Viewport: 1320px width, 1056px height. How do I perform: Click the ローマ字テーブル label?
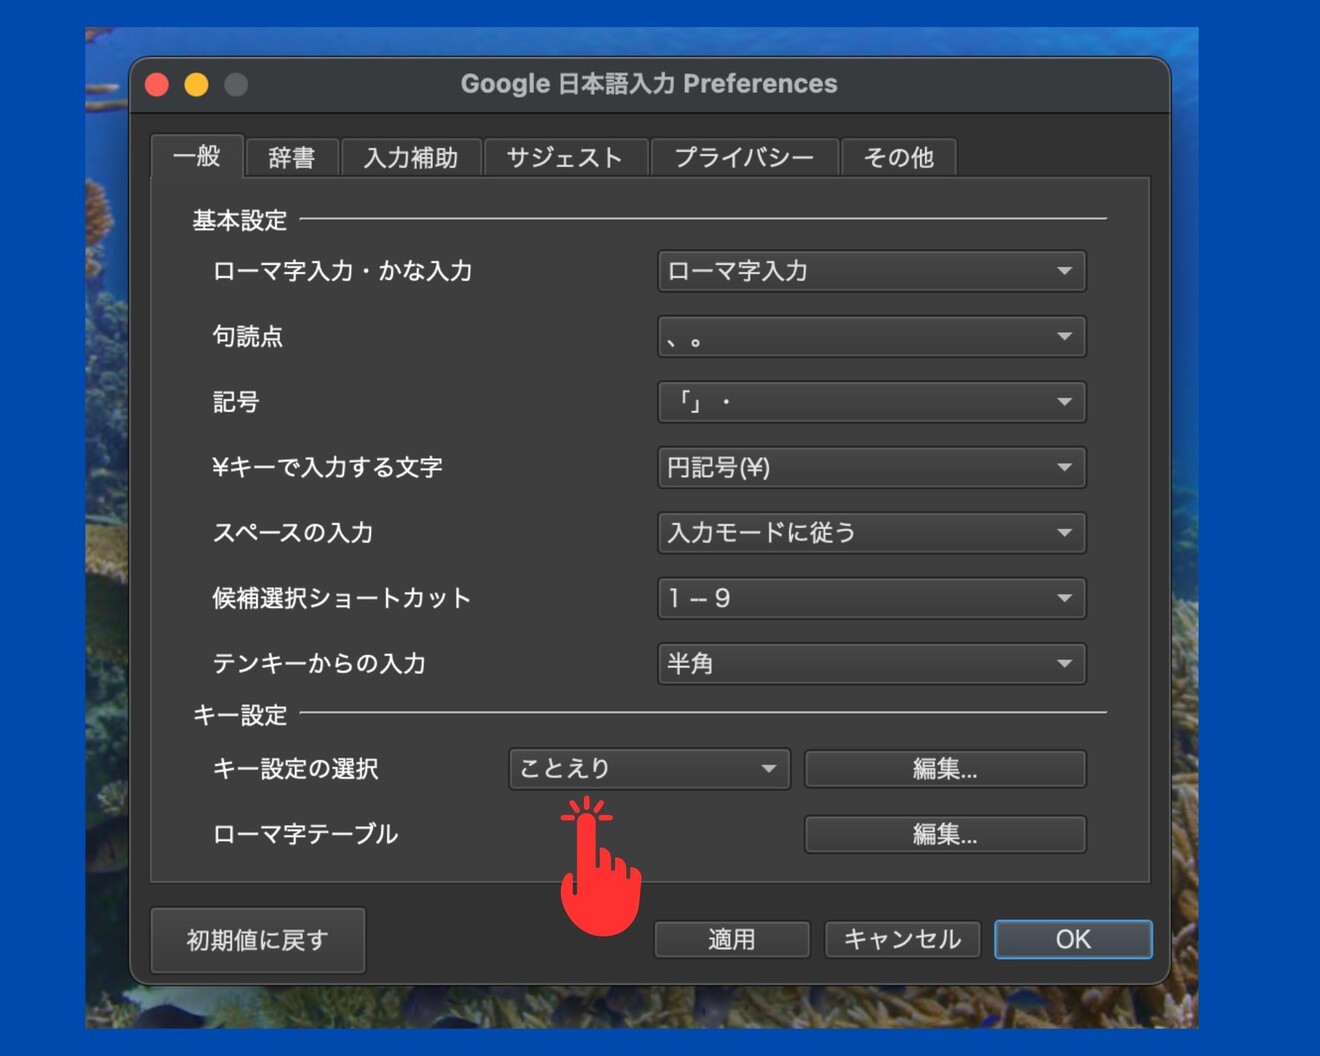tap(305, 834)
